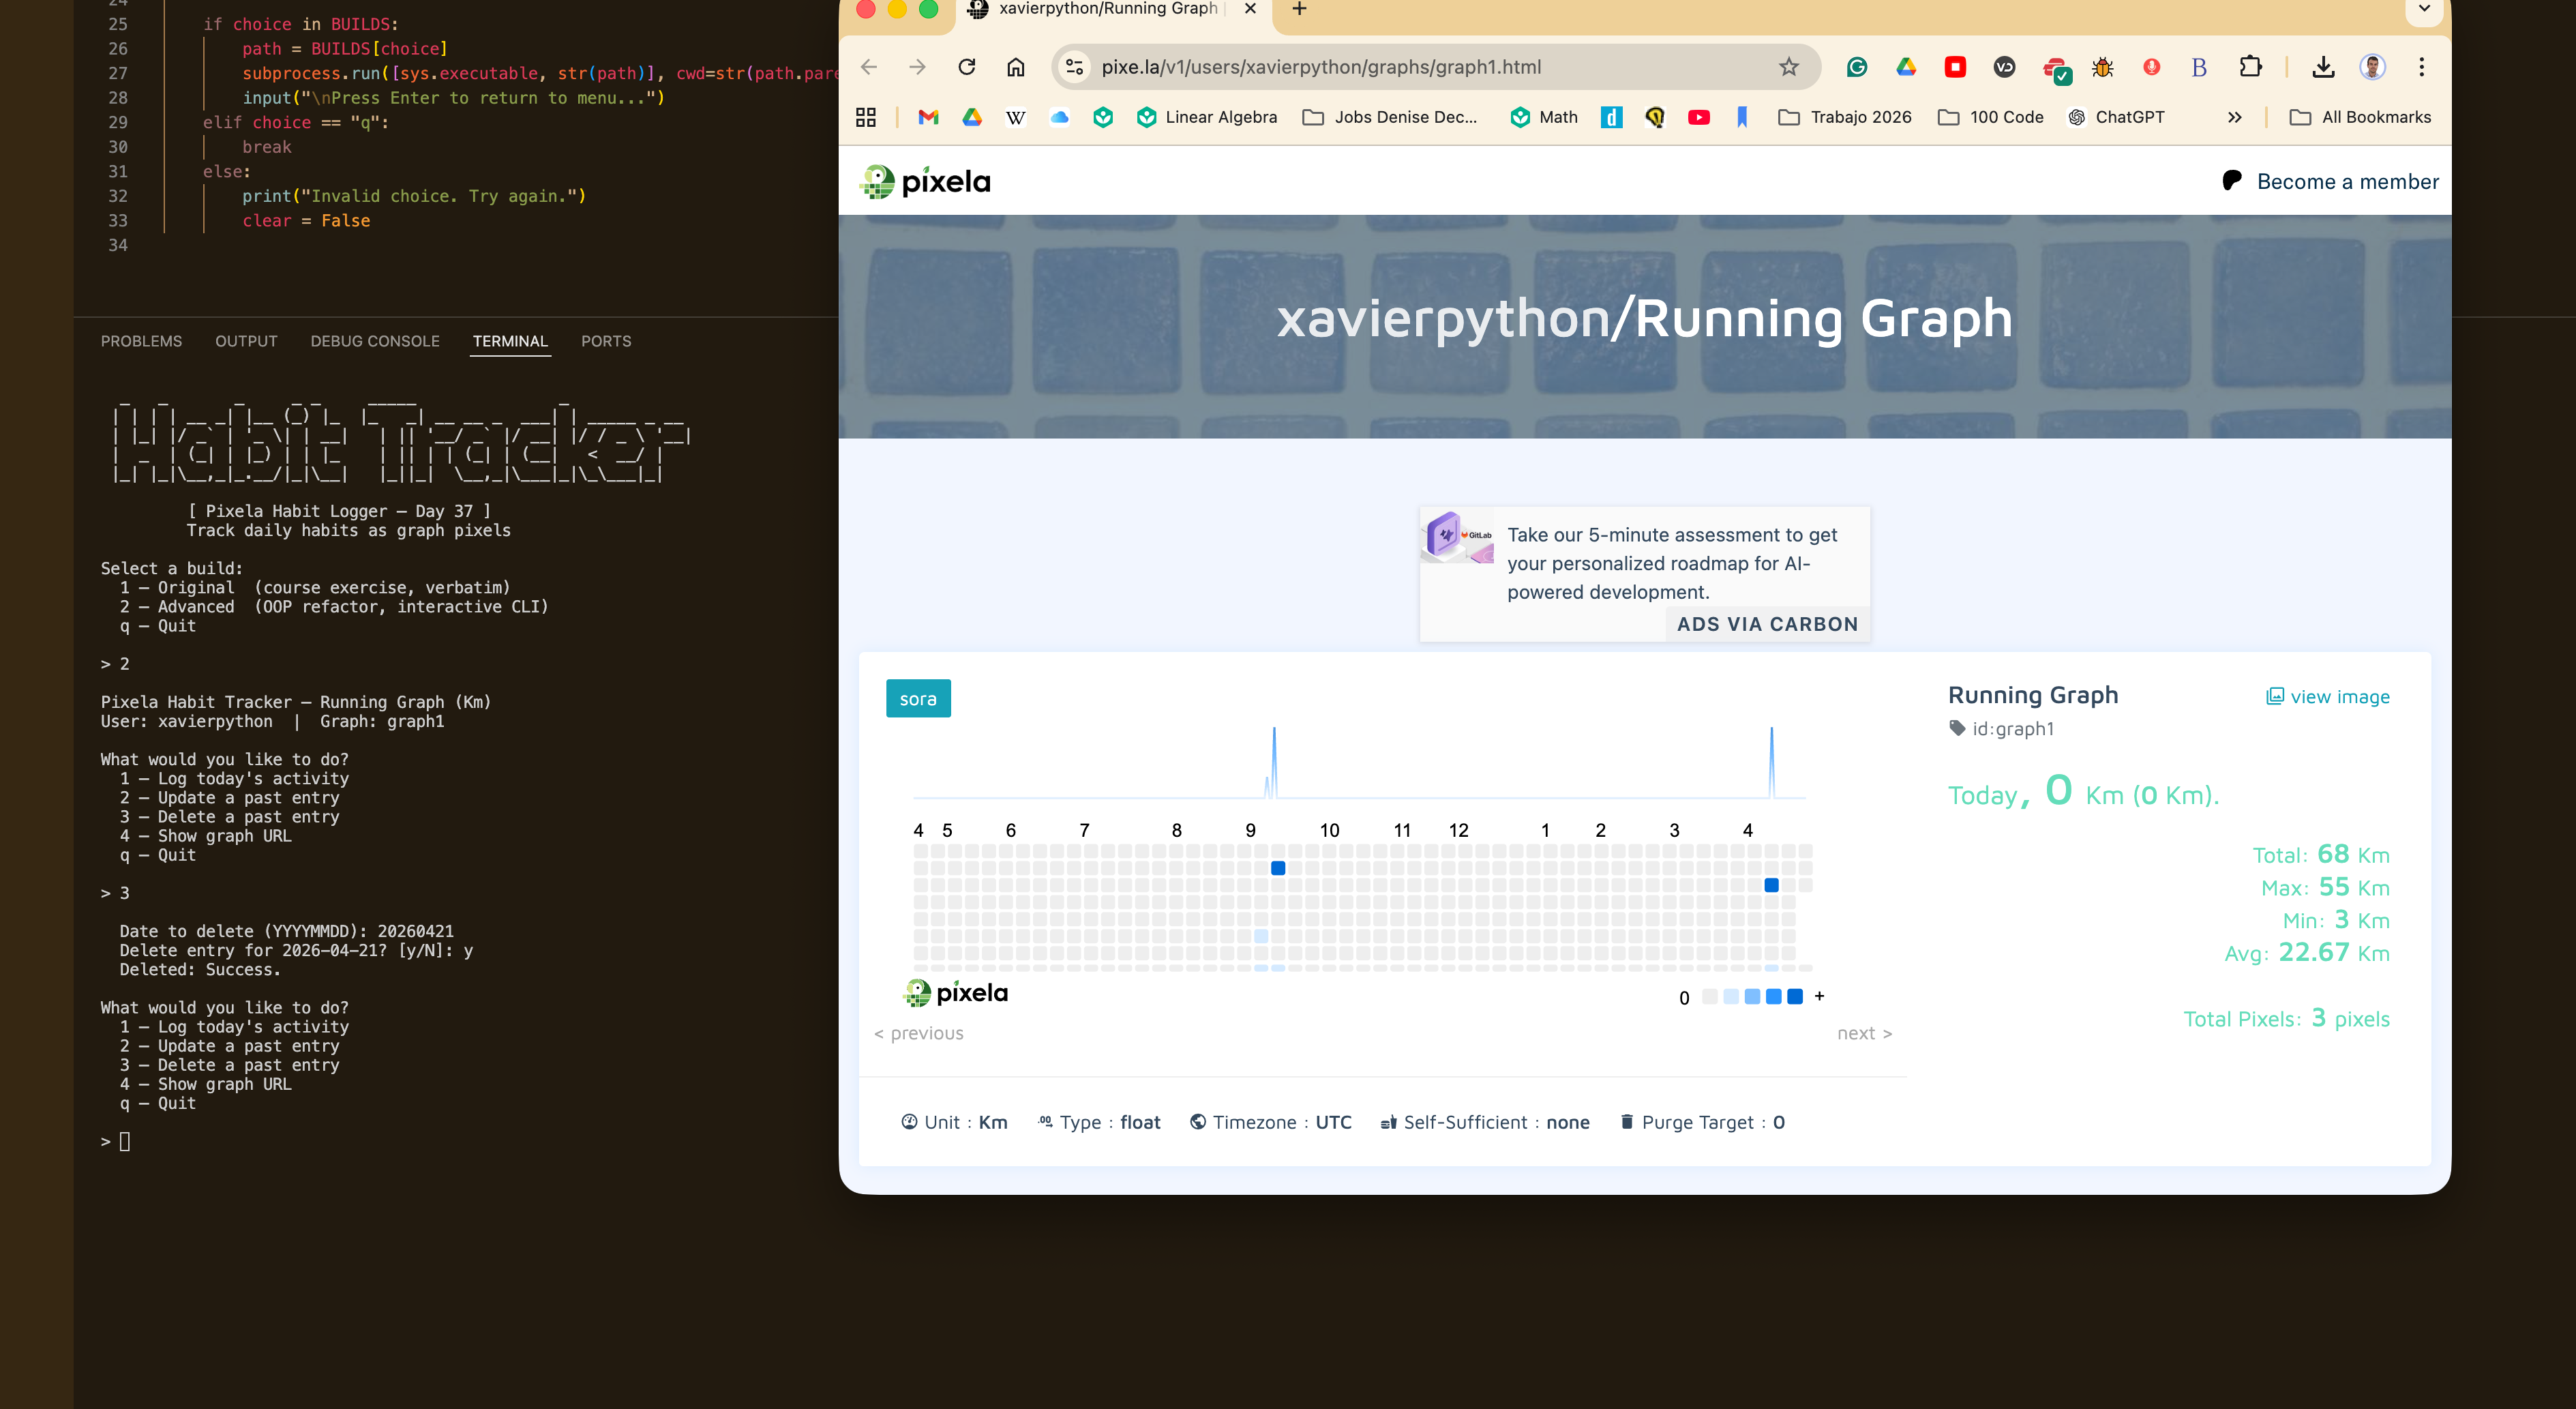
Task: Click the terminal input prompt cursor
Action: (x=124, y=1141)
